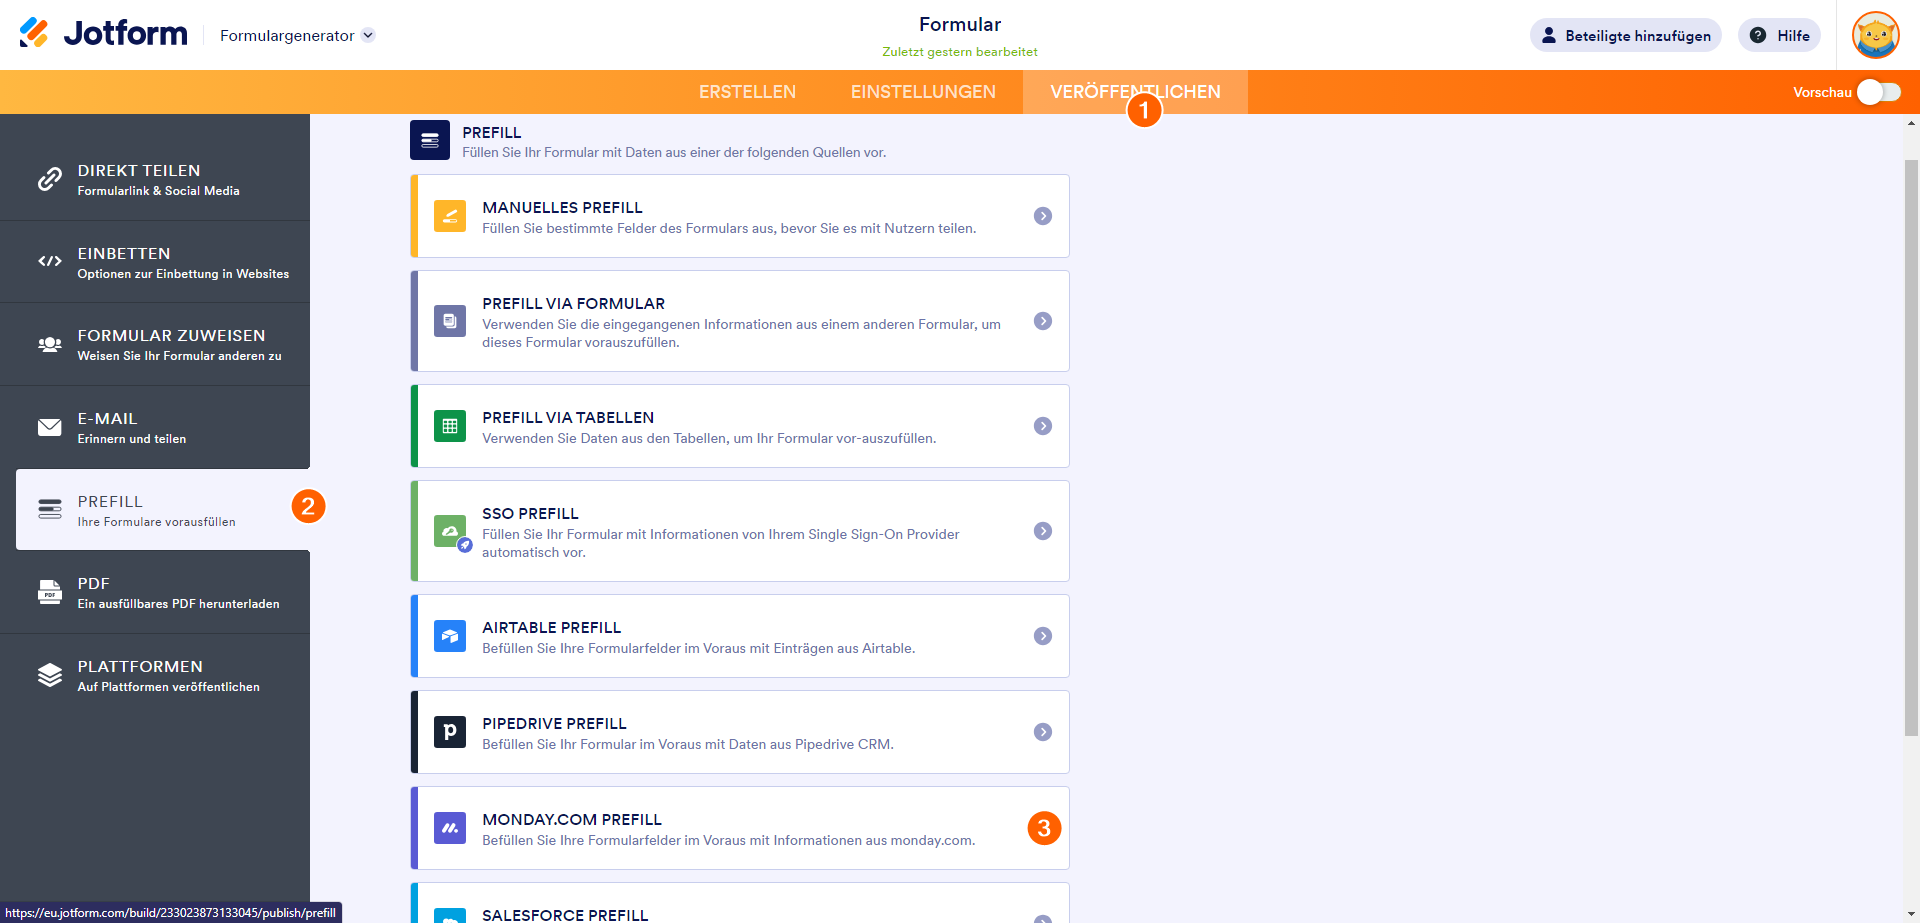Expand the SSO Prefill arrow

tap(1043, 531)
